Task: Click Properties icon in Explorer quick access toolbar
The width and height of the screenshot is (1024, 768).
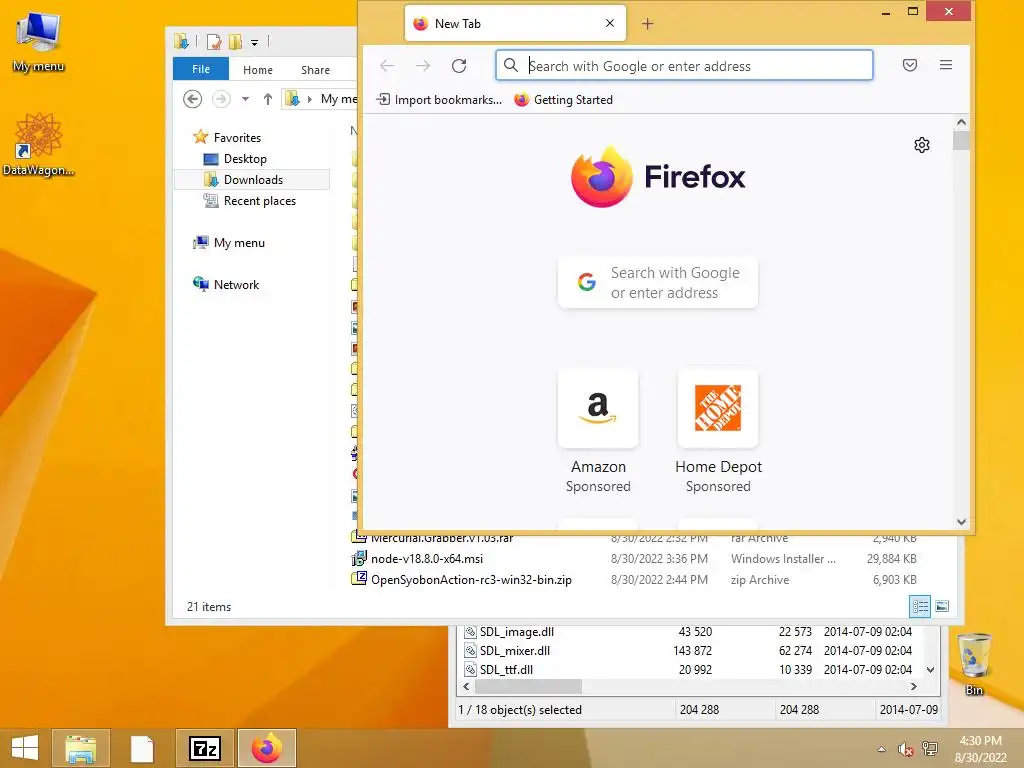Action: (x=214, y=42)
